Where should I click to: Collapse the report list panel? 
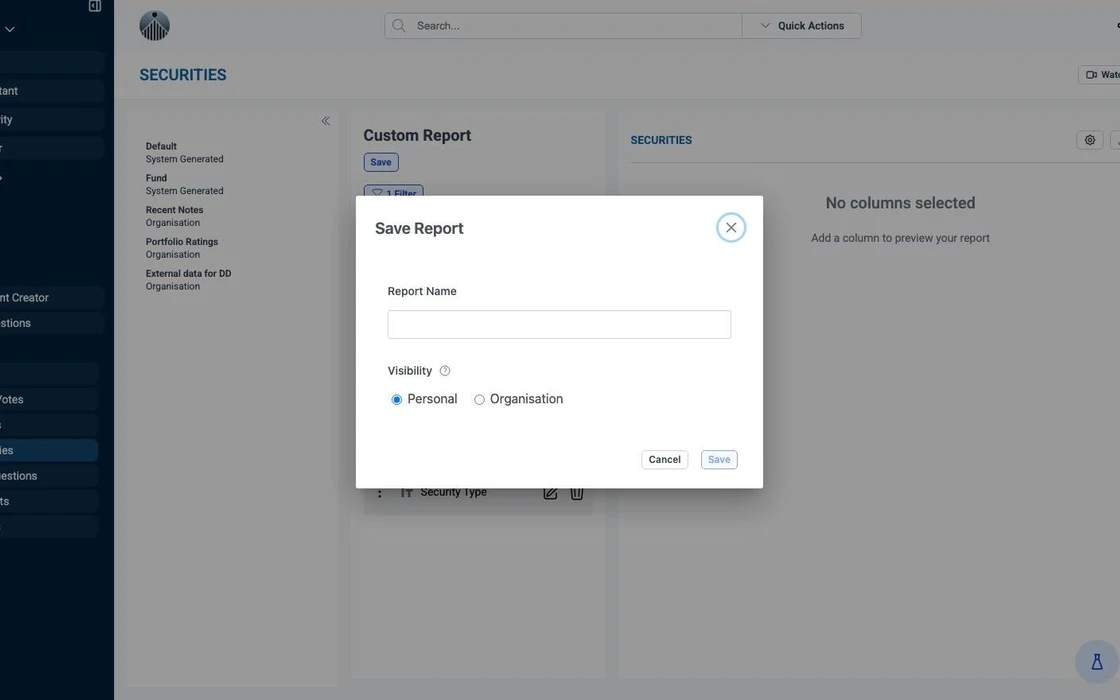click(326, 121)
